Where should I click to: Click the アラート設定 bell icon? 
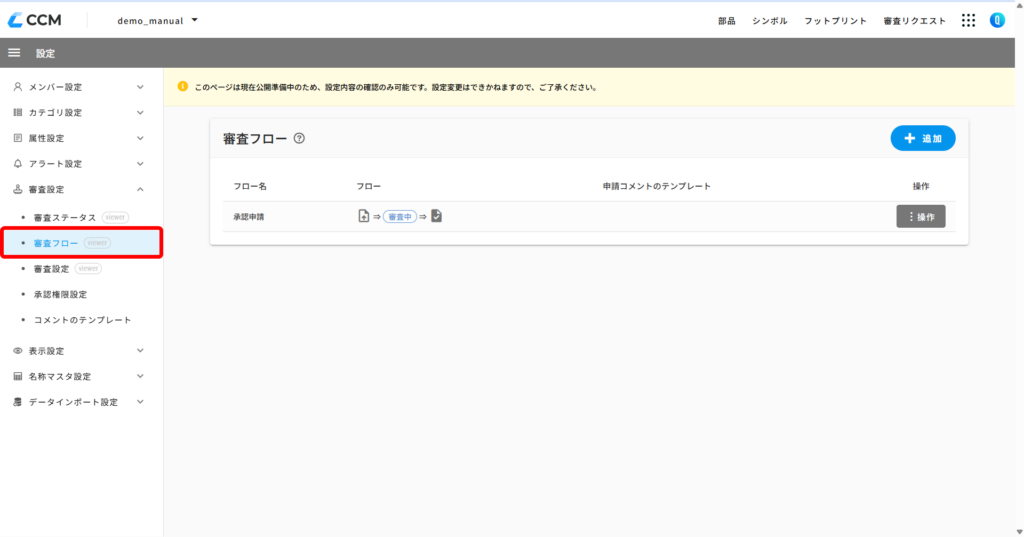(x=18, y=163)
